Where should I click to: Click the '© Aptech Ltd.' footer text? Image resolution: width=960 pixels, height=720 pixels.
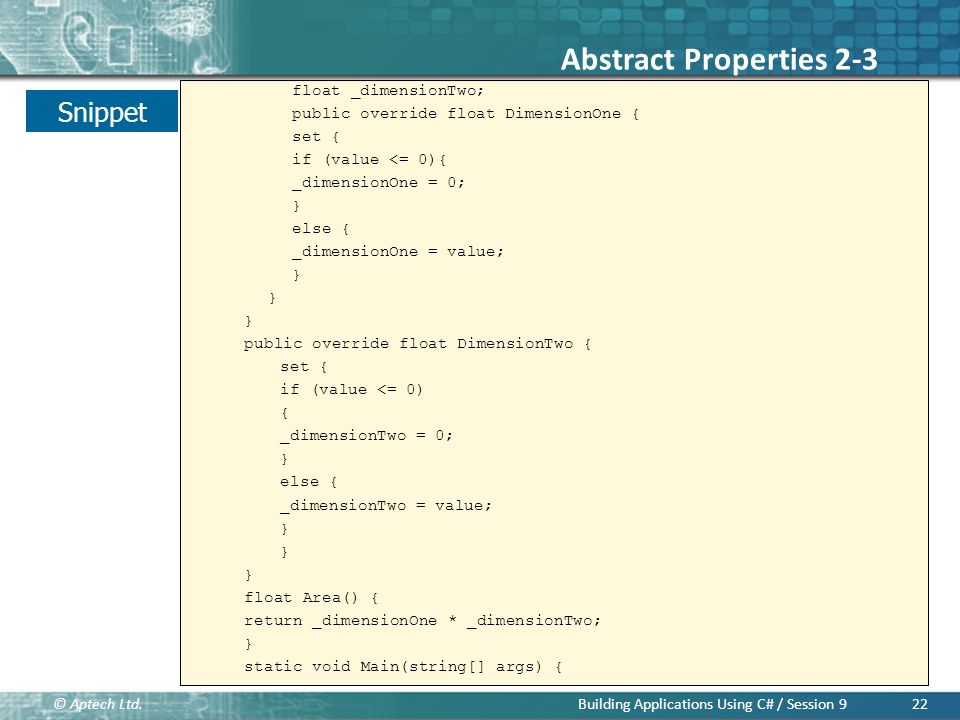(x=98, y=704)
